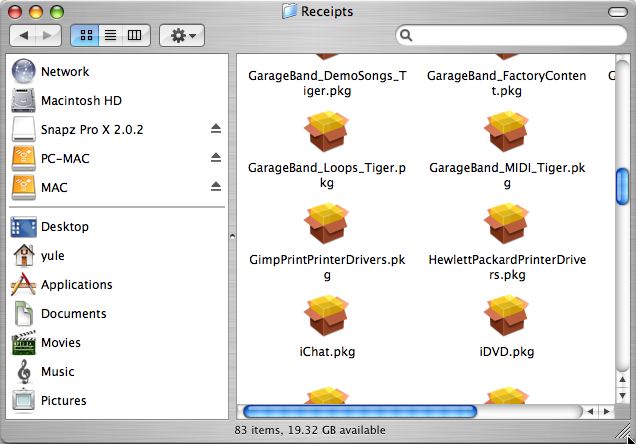
Task: Switch to list view
Action: pos(110,35)
